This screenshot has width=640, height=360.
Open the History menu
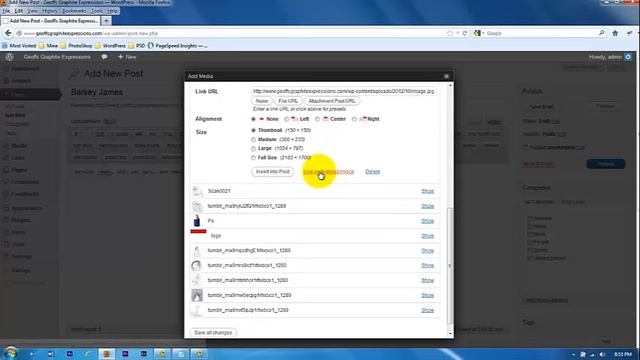pyautogui.click(x=50, y=11)
